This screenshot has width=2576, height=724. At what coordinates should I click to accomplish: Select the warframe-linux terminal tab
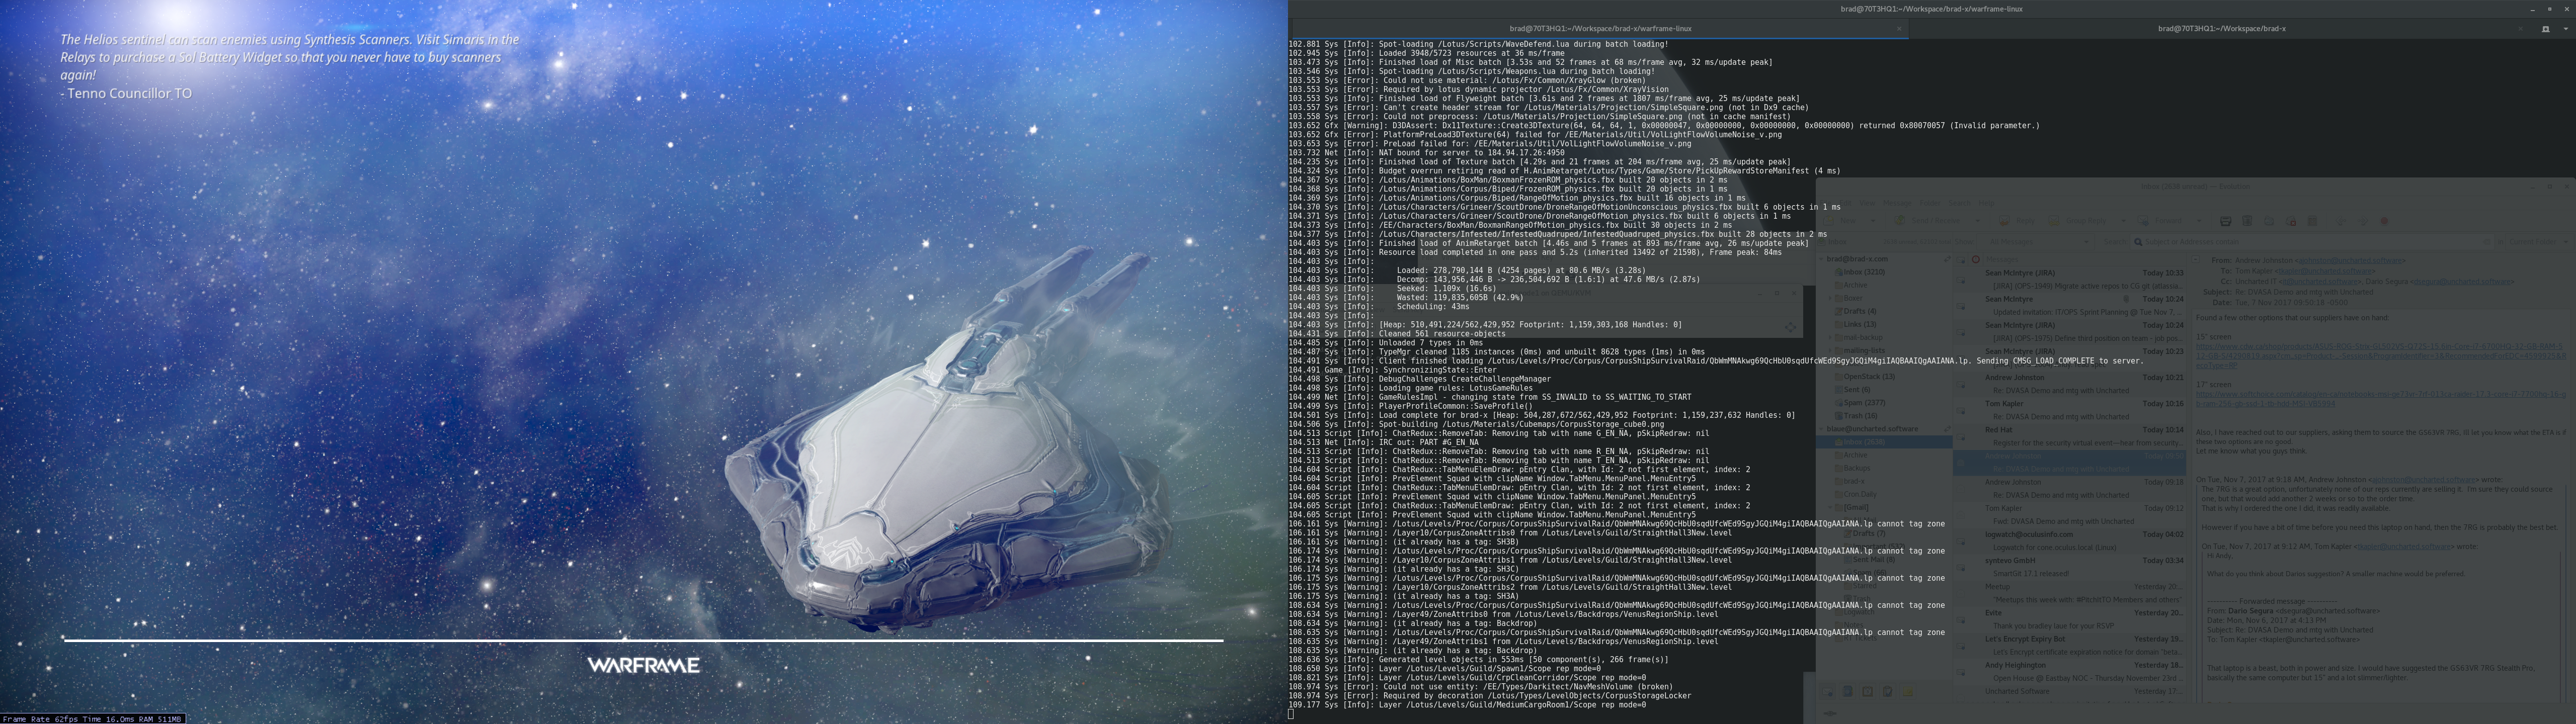click(1600, 29)
